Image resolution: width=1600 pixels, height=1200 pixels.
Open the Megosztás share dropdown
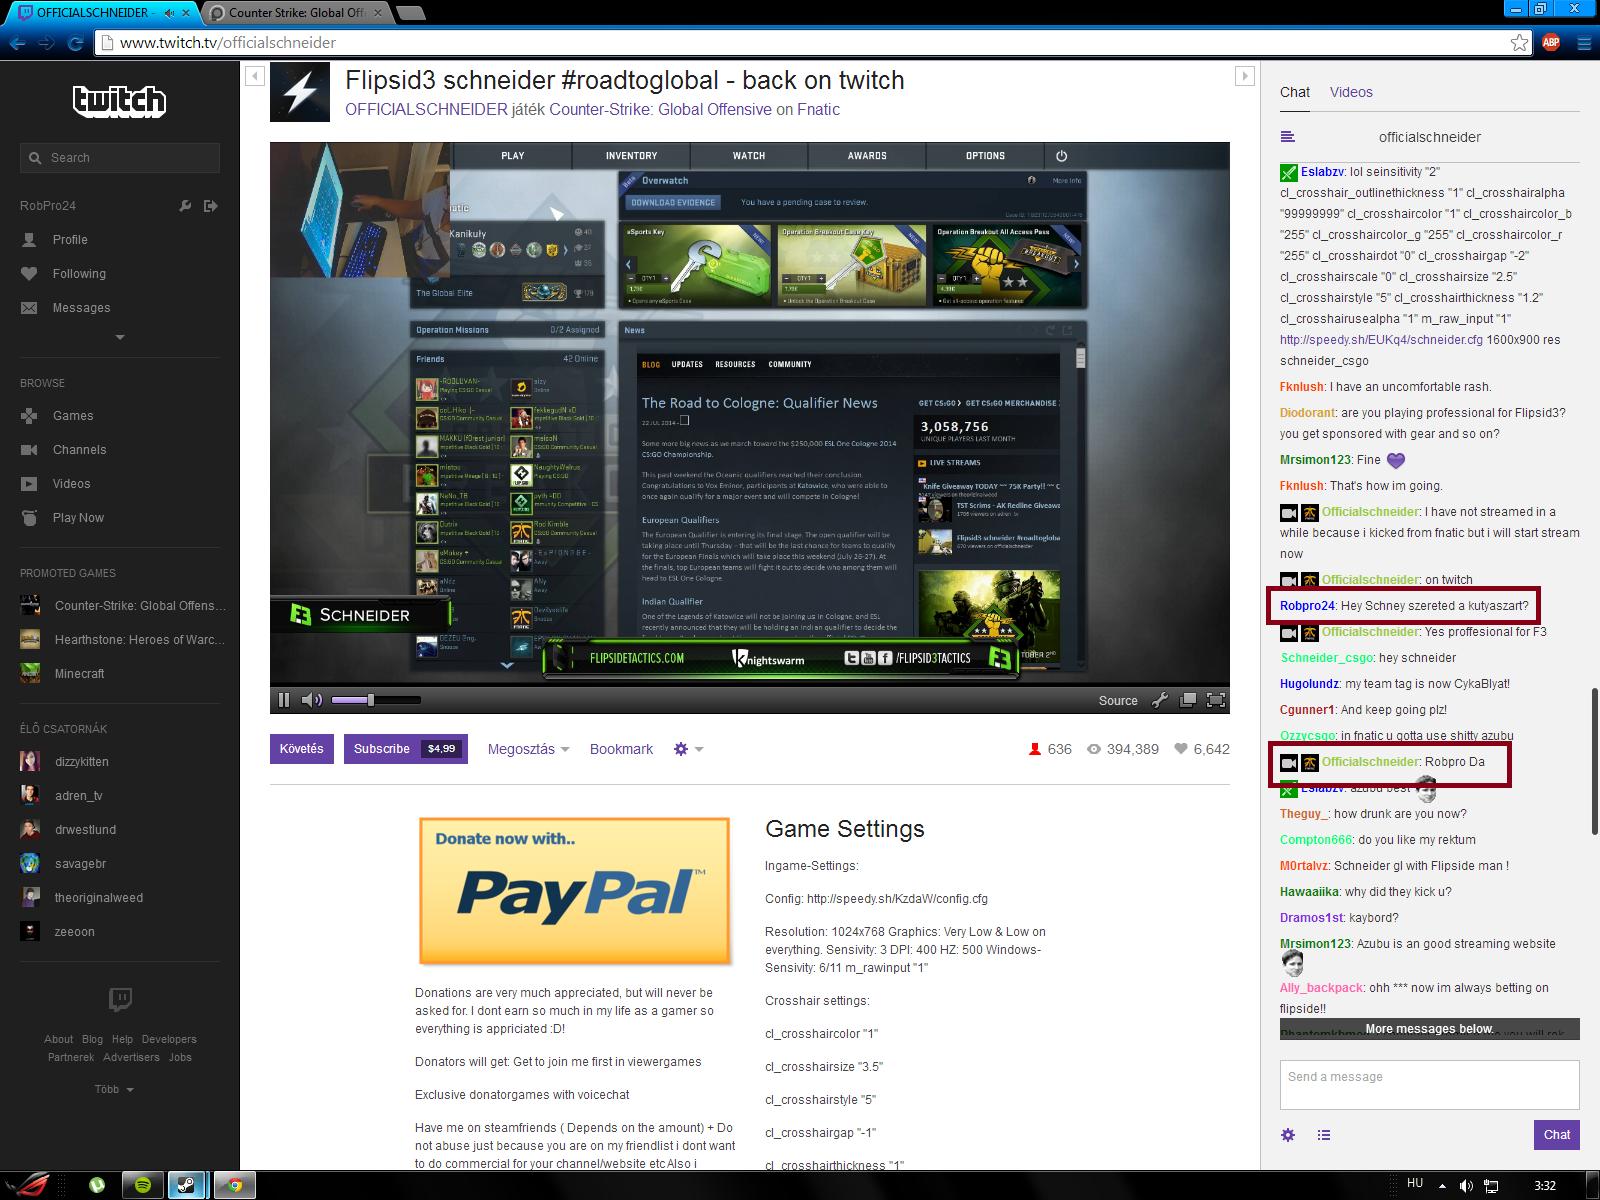click(528, 749)
